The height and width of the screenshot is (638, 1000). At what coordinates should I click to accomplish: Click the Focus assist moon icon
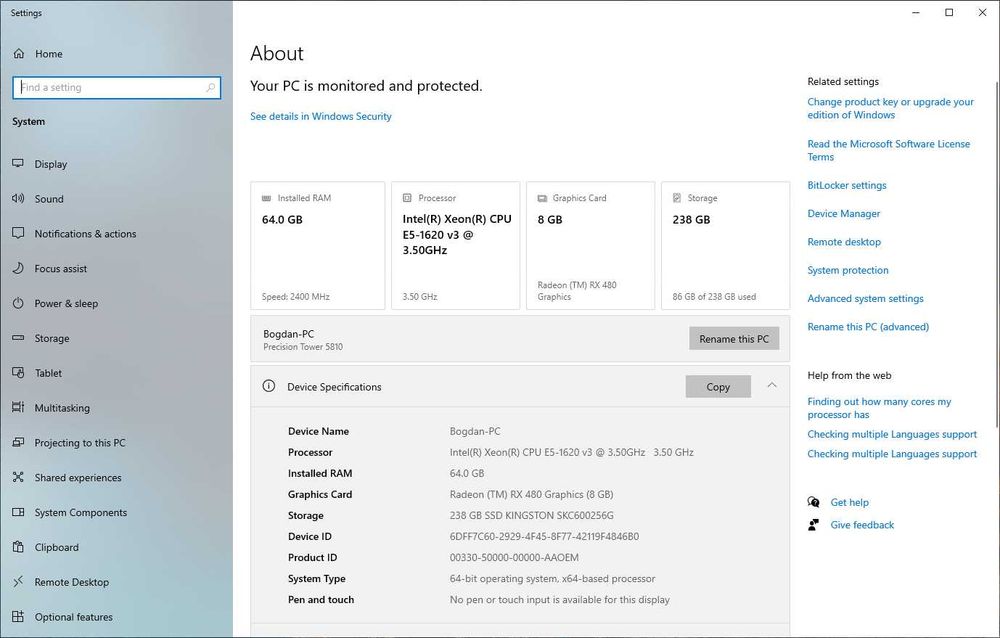click(x=18, y=268)
